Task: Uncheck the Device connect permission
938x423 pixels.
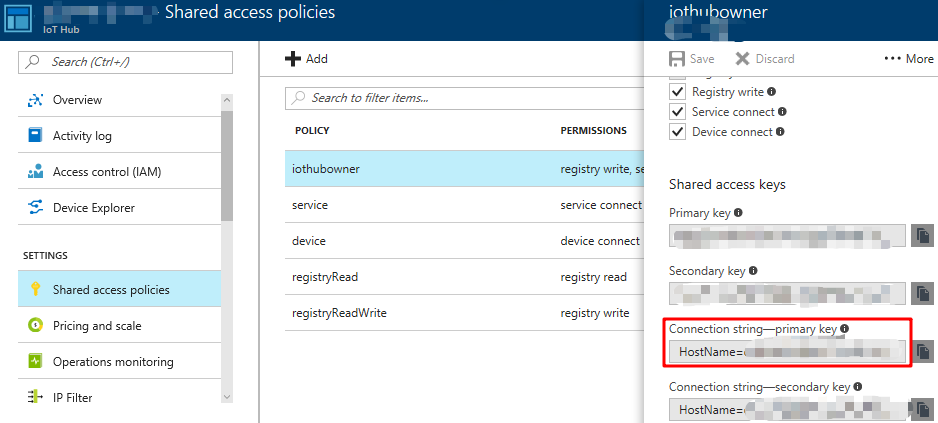Action: [677, 132]
